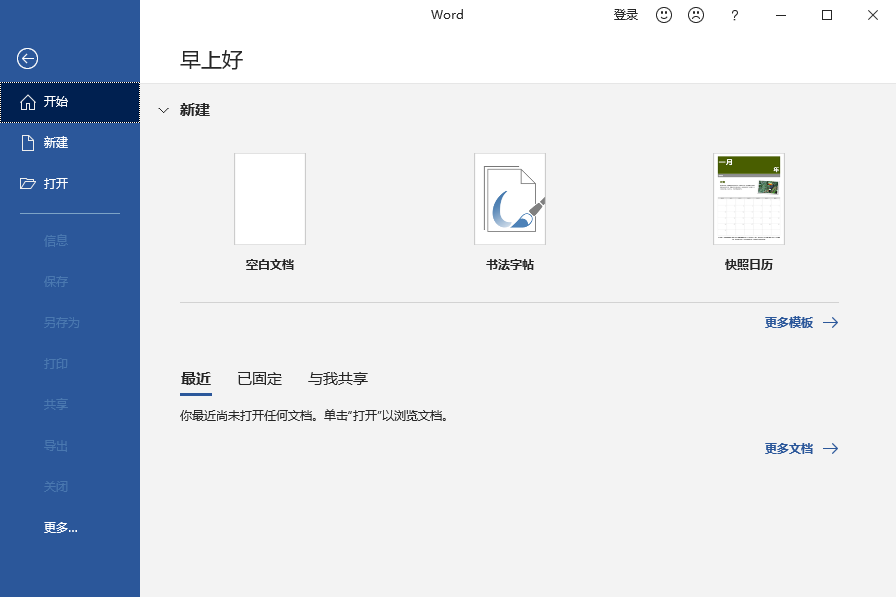896x597 pixels.
Task: Choose the 书法字帖 template thumbnail
Action: [510, 199]
